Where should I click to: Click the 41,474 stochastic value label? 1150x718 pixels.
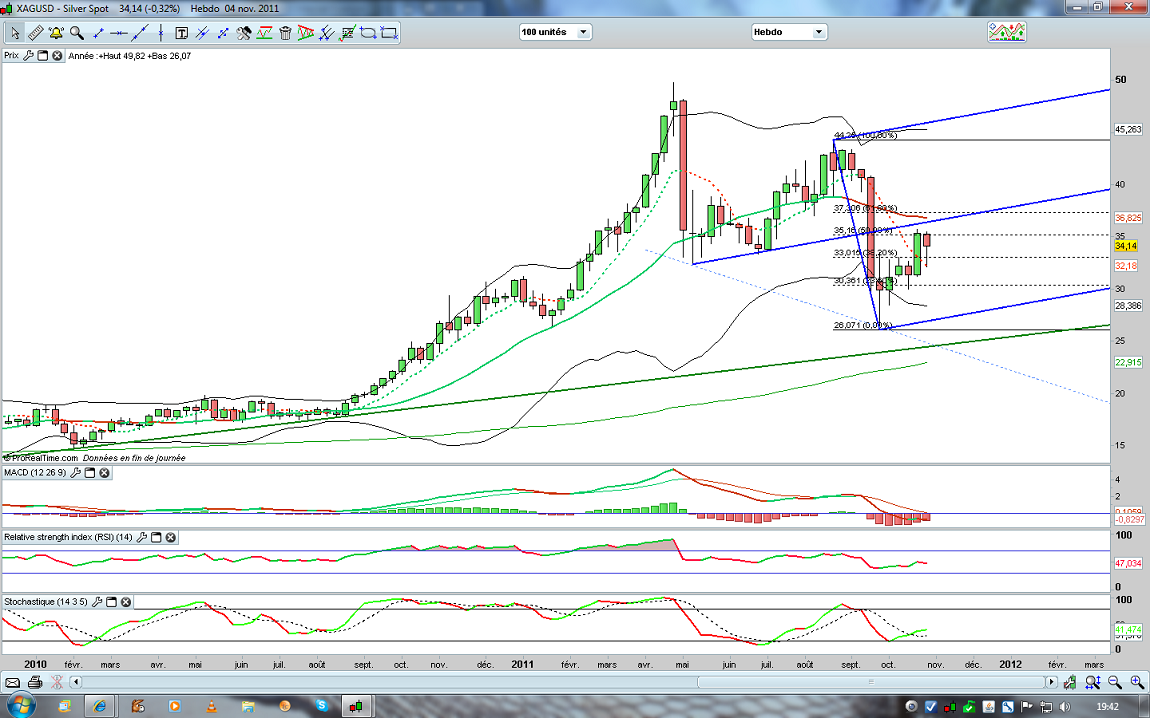tap(1129, 629)
